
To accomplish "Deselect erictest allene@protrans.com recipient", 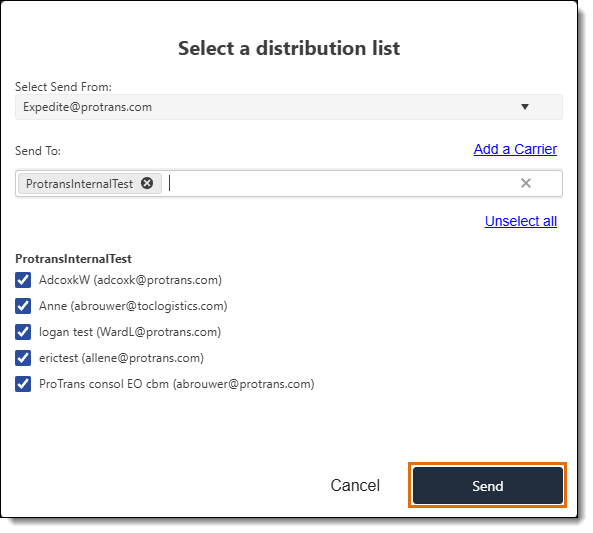I will tap(23, 358).
